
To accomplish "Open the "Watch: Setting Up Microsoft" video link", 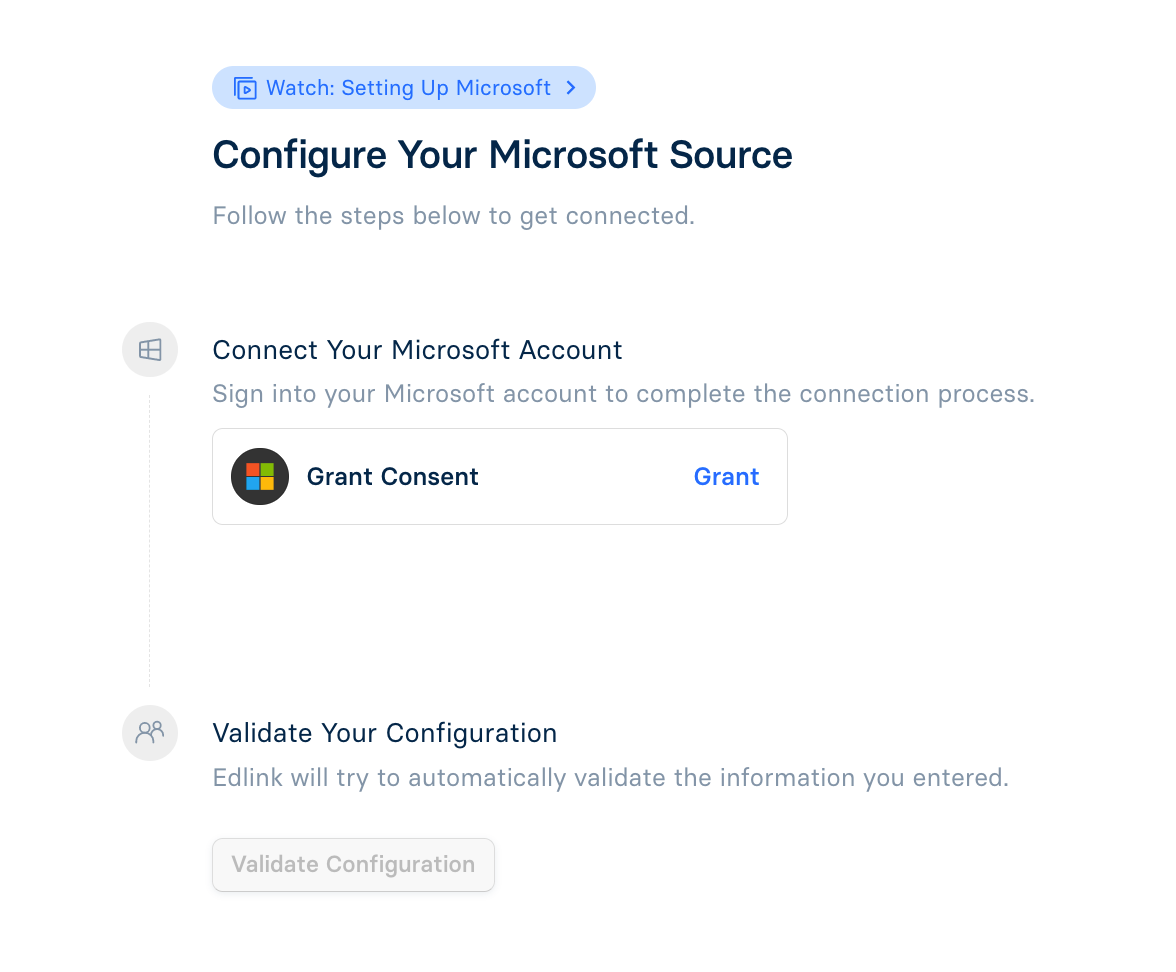I will coord(408,88).
